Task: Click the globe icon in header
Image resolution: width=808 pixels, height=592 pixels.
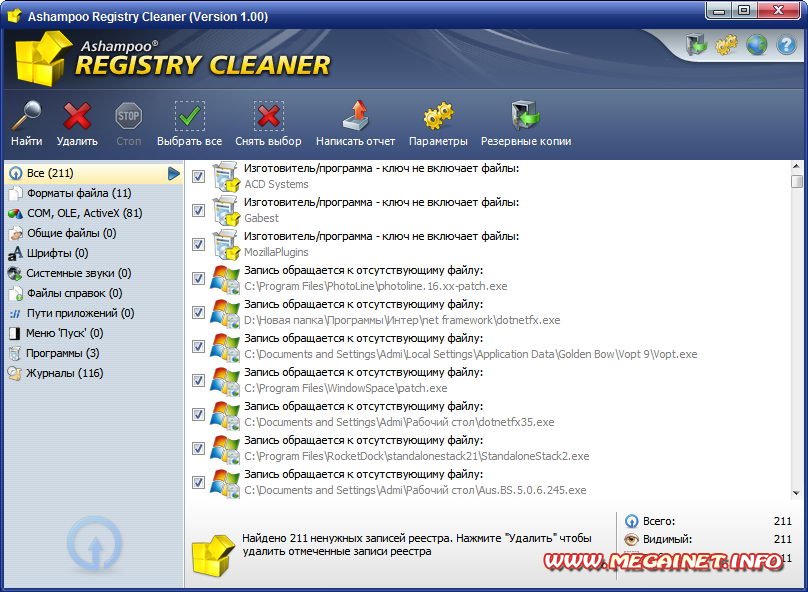Action: (x=756, y=45)
